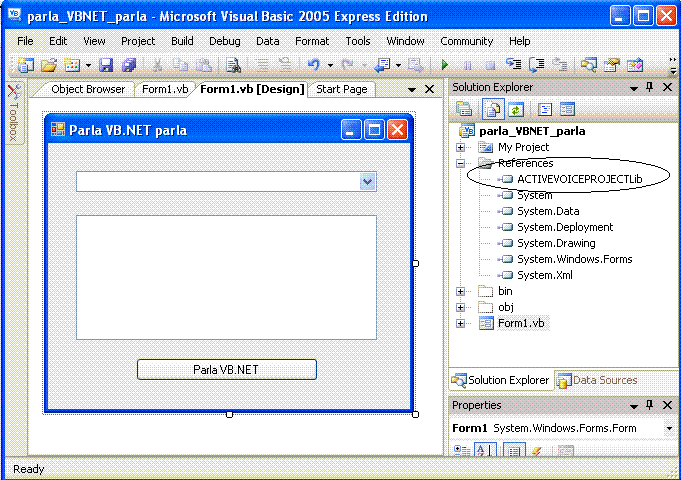Click the Find in files icon
Image resolution: width=681 pixels, height=480 pixels.
(233, 65)
